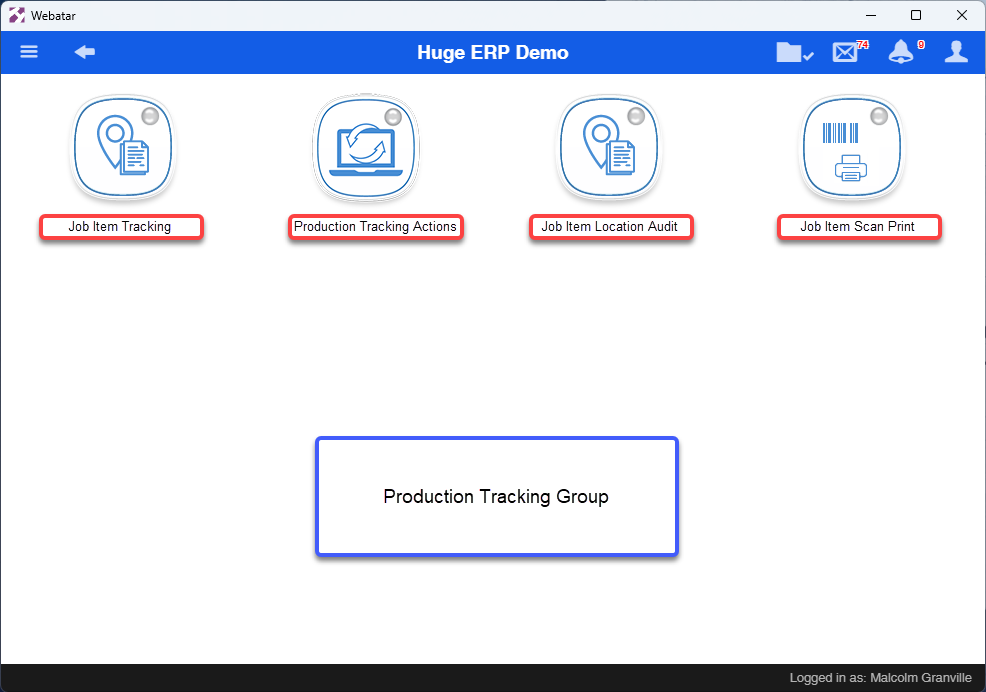Open the hamburger menu
Viewport: 986px width, 692px height.
point(29,52)
